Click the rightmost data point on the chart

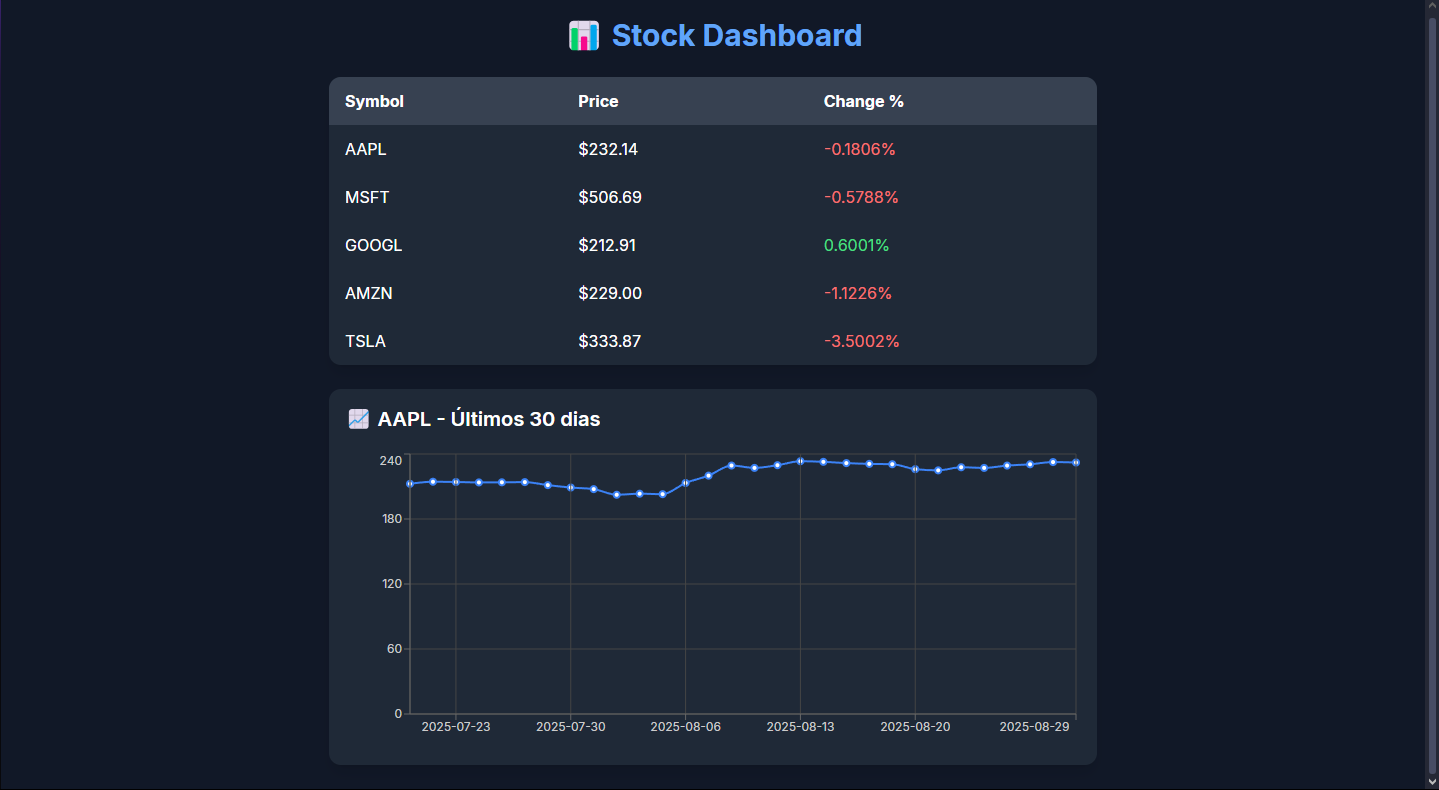(1076, 462)
